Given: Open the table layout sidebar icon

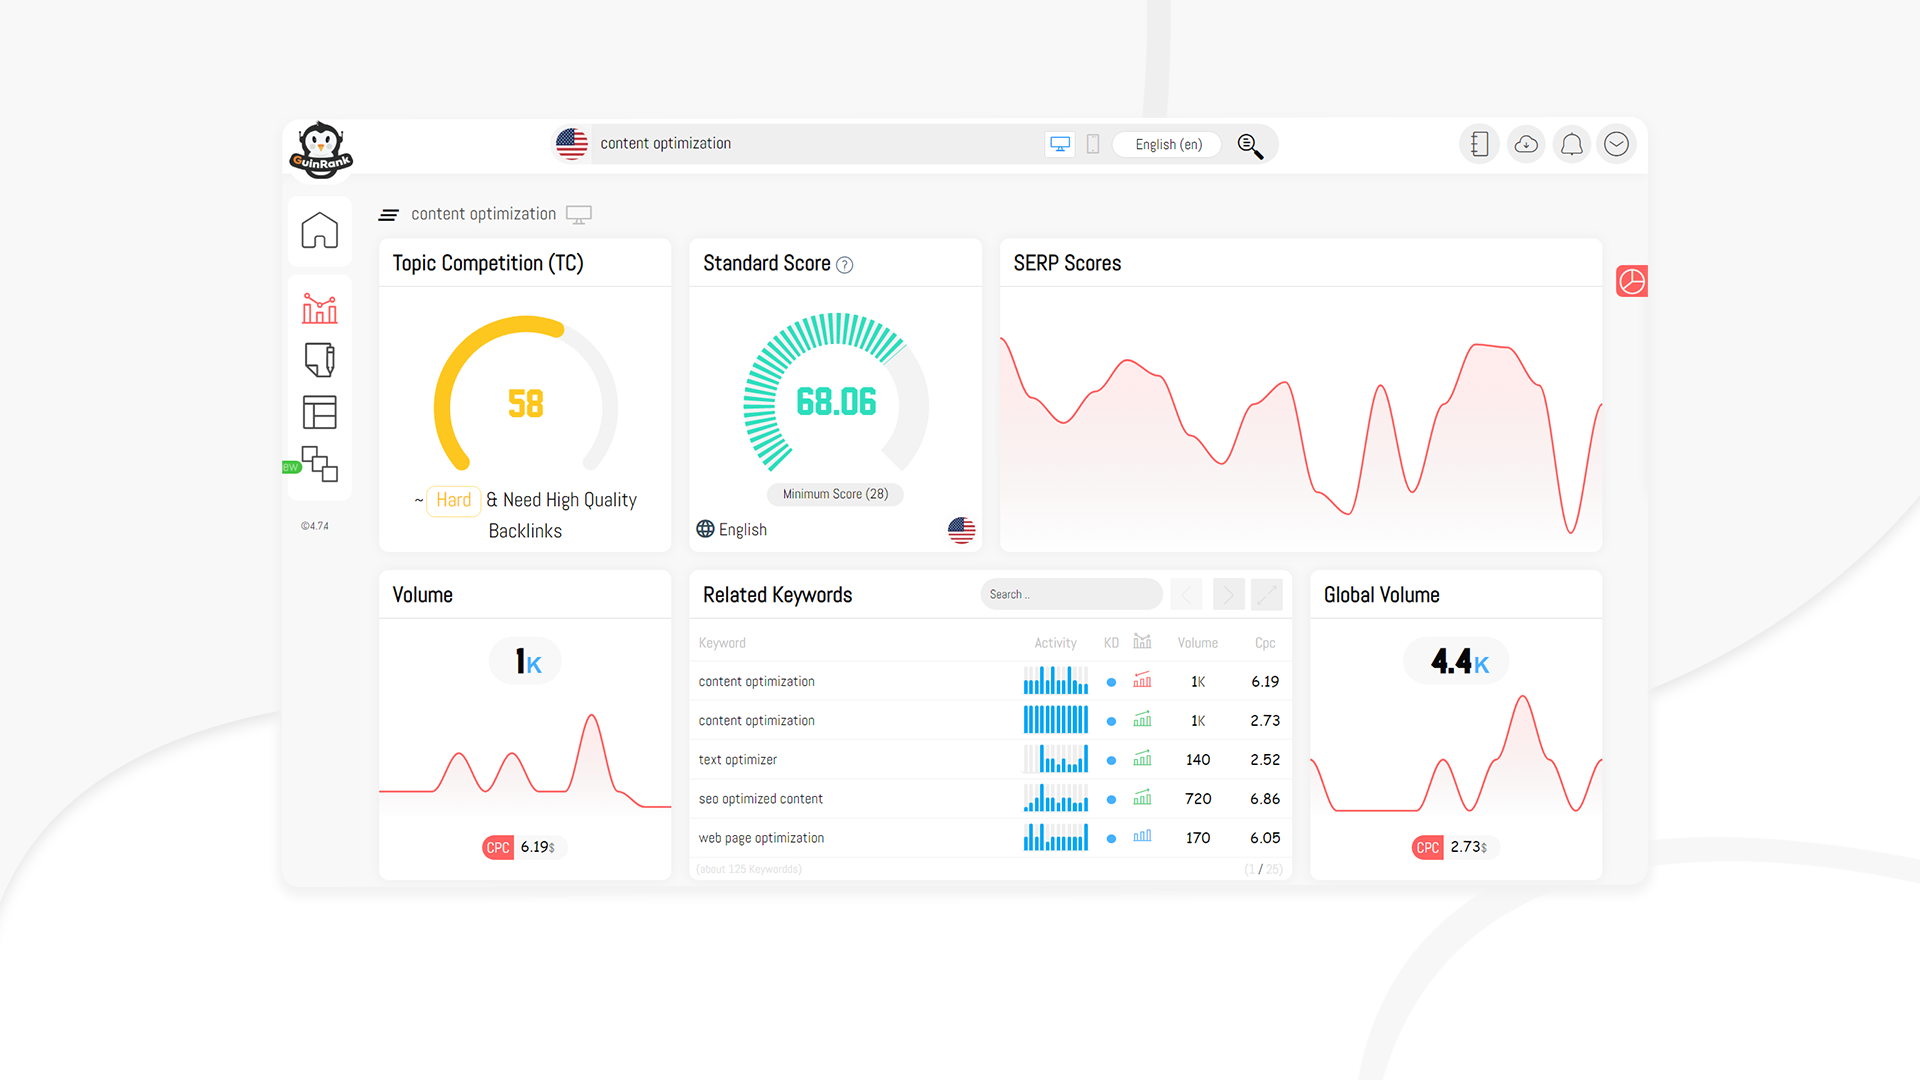Looking at the screenshot, I should (320, 412).
